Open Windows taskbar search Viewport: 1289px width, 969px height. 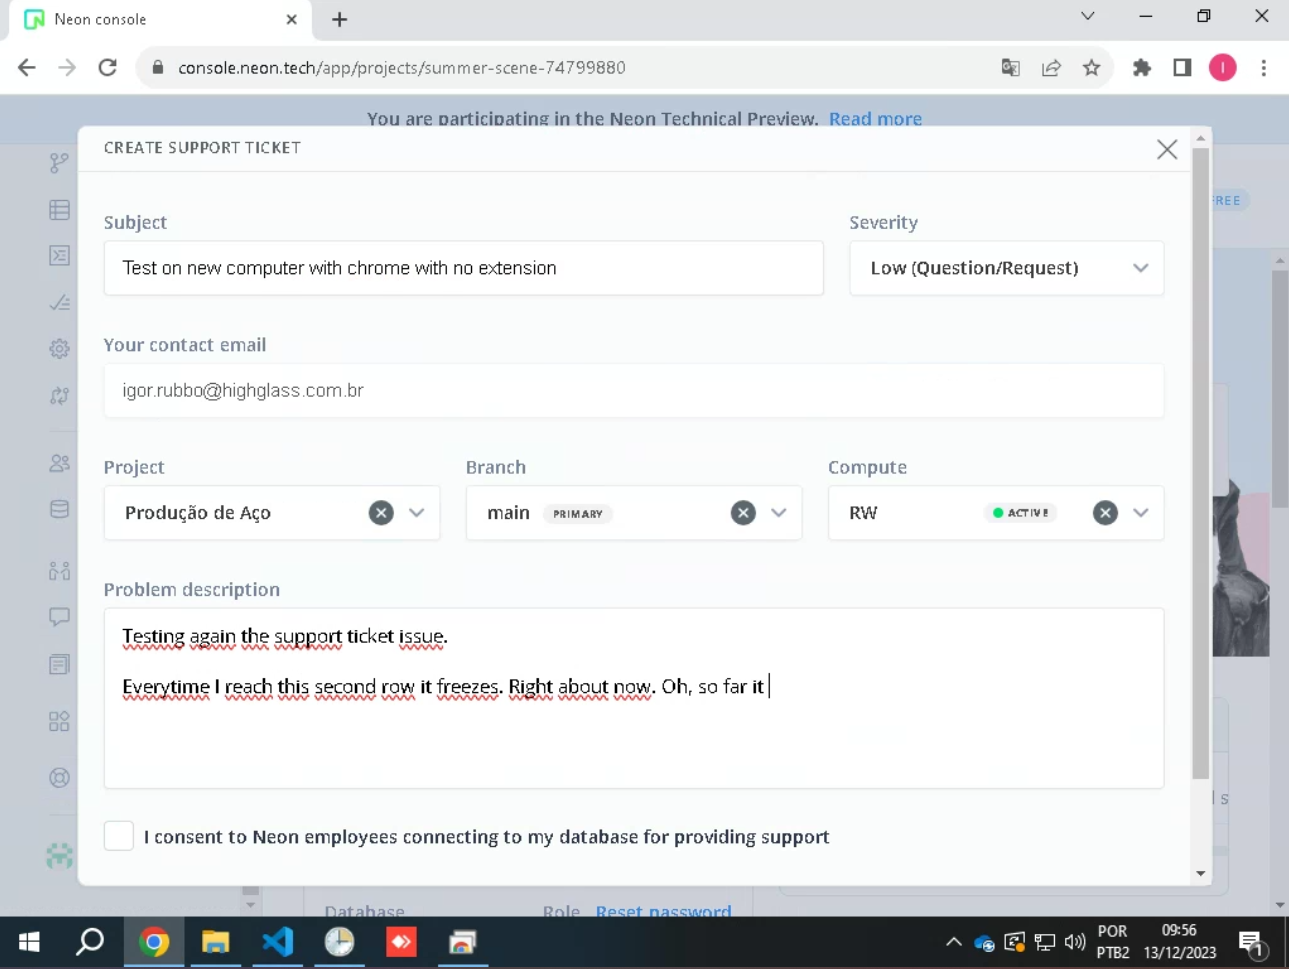pyautogui.click(x=91, y=942)
